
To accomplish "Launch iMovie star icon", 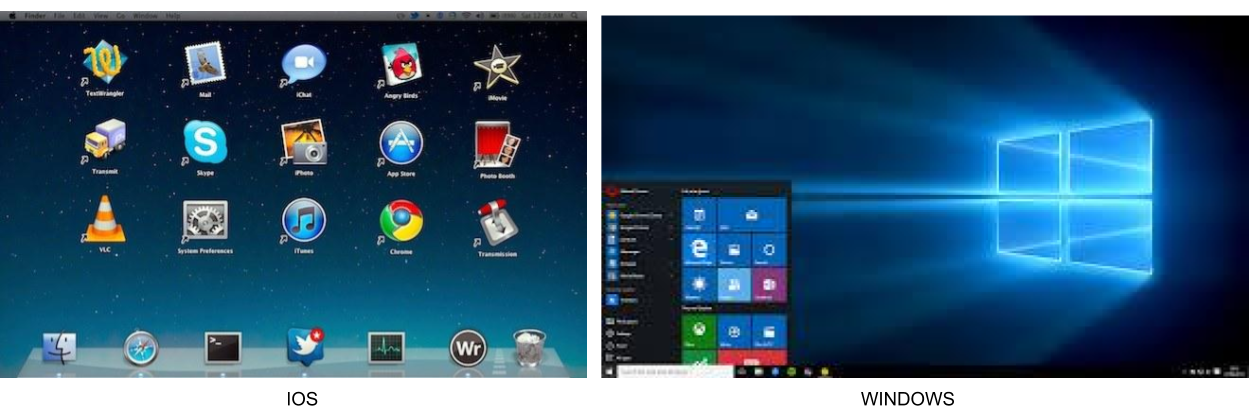I will tap(497, 66).
